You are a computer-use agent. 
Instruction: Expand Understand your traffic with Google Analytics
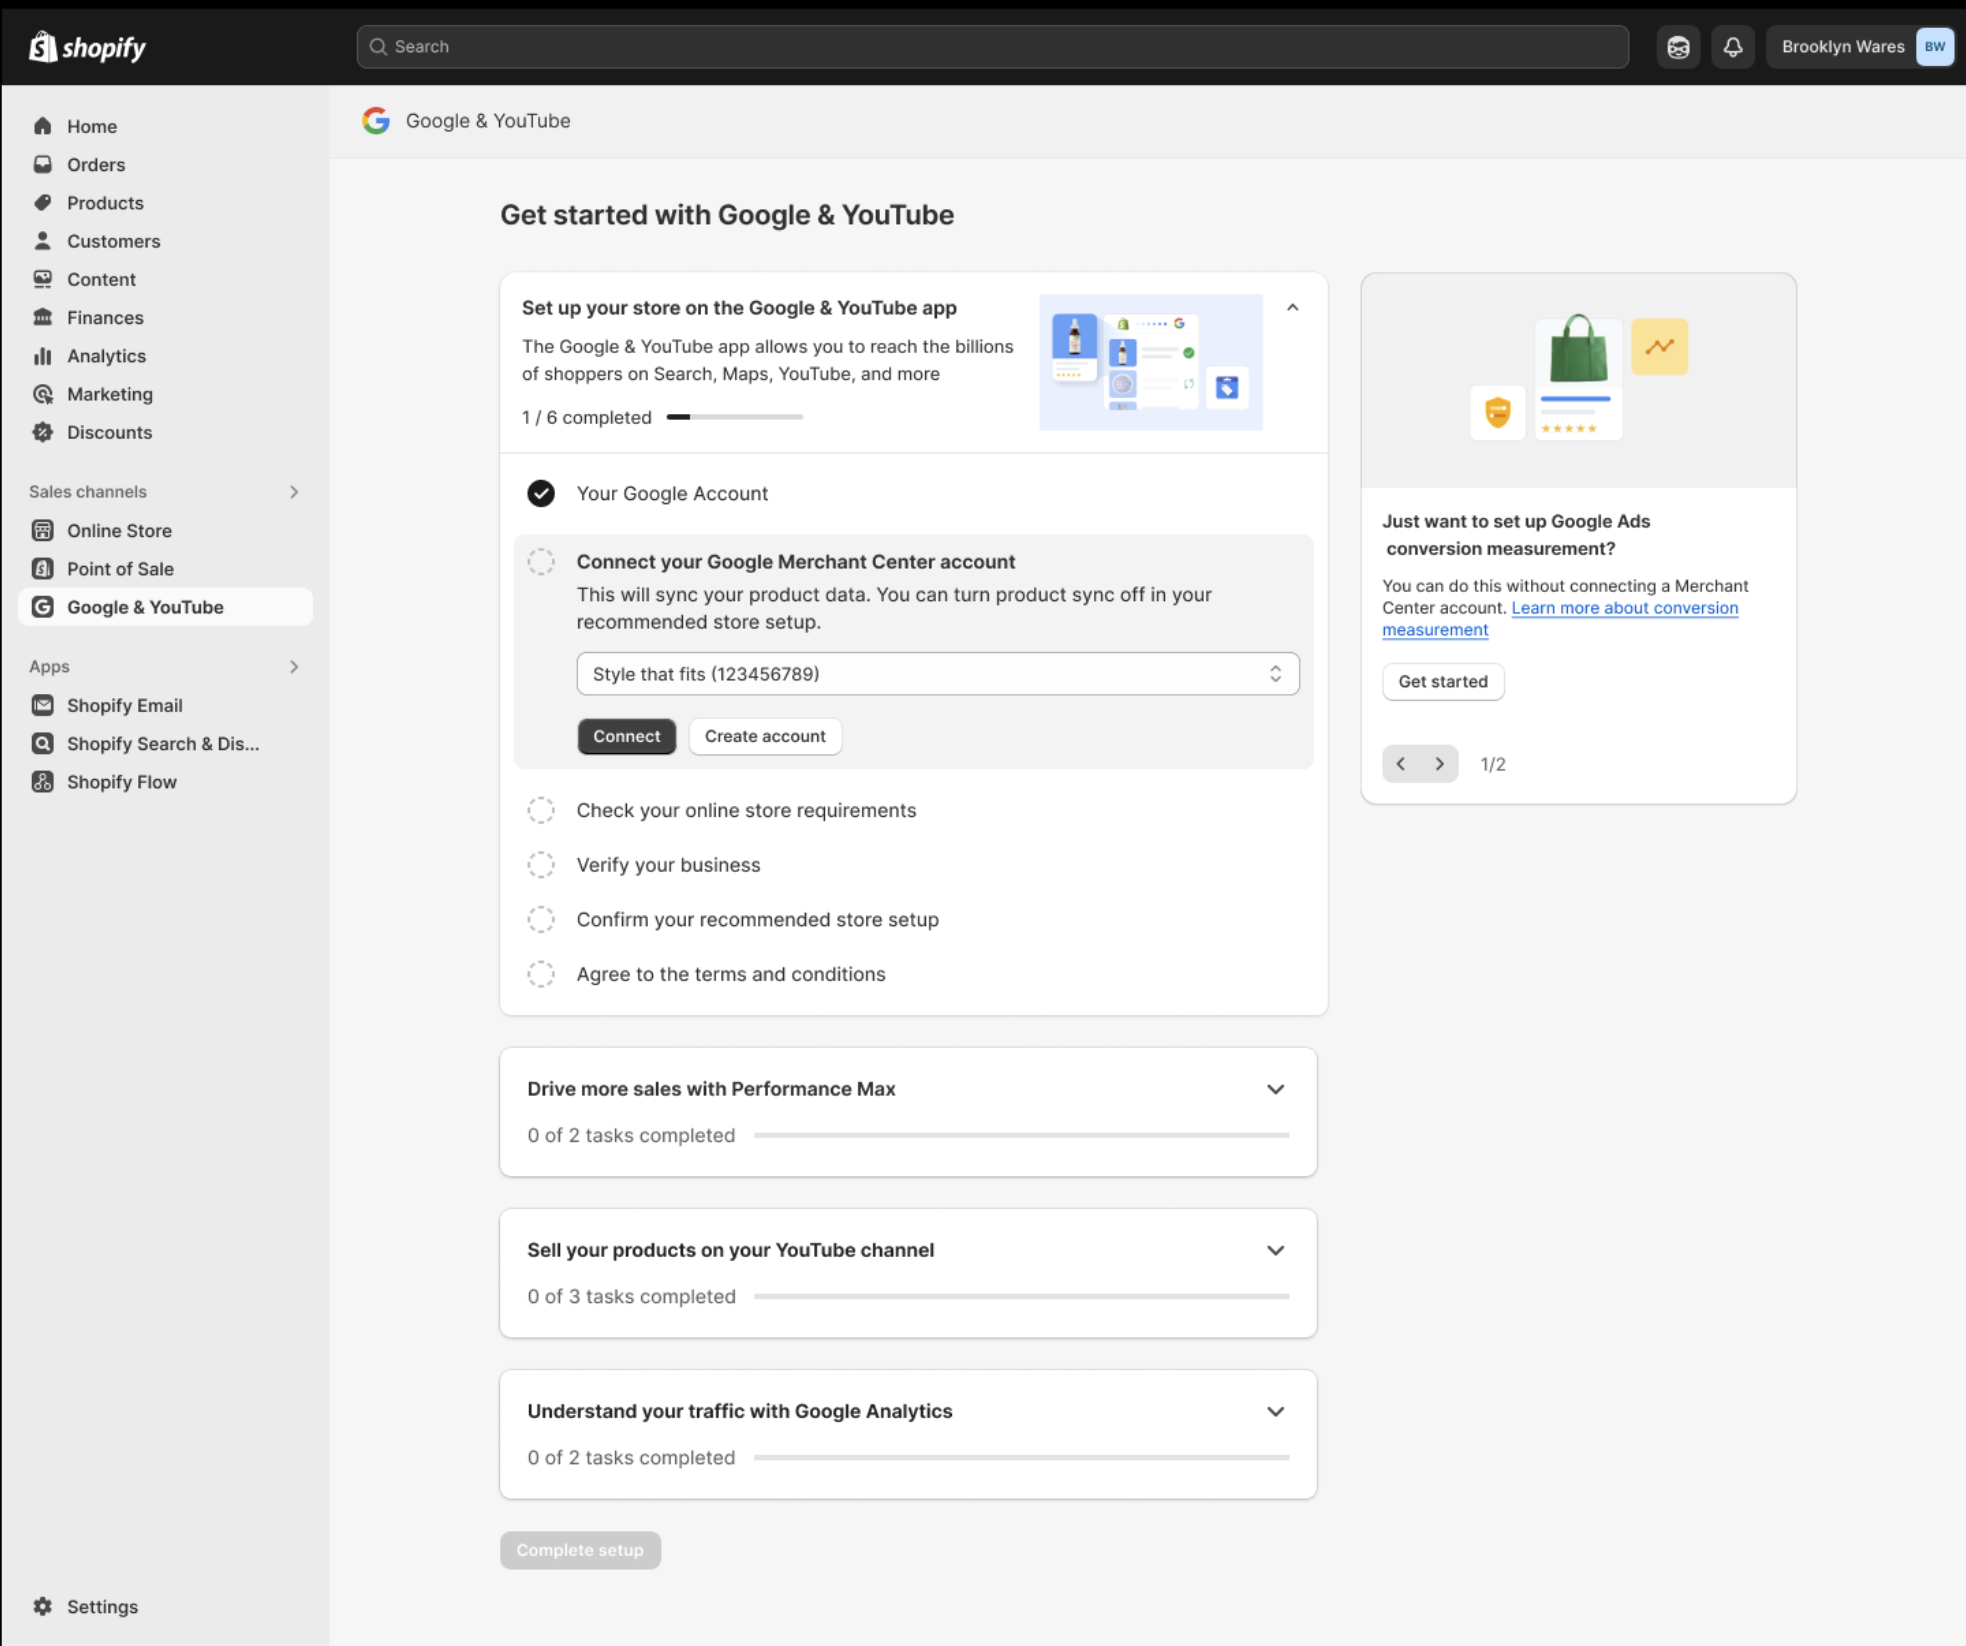click(1275, 1411)
